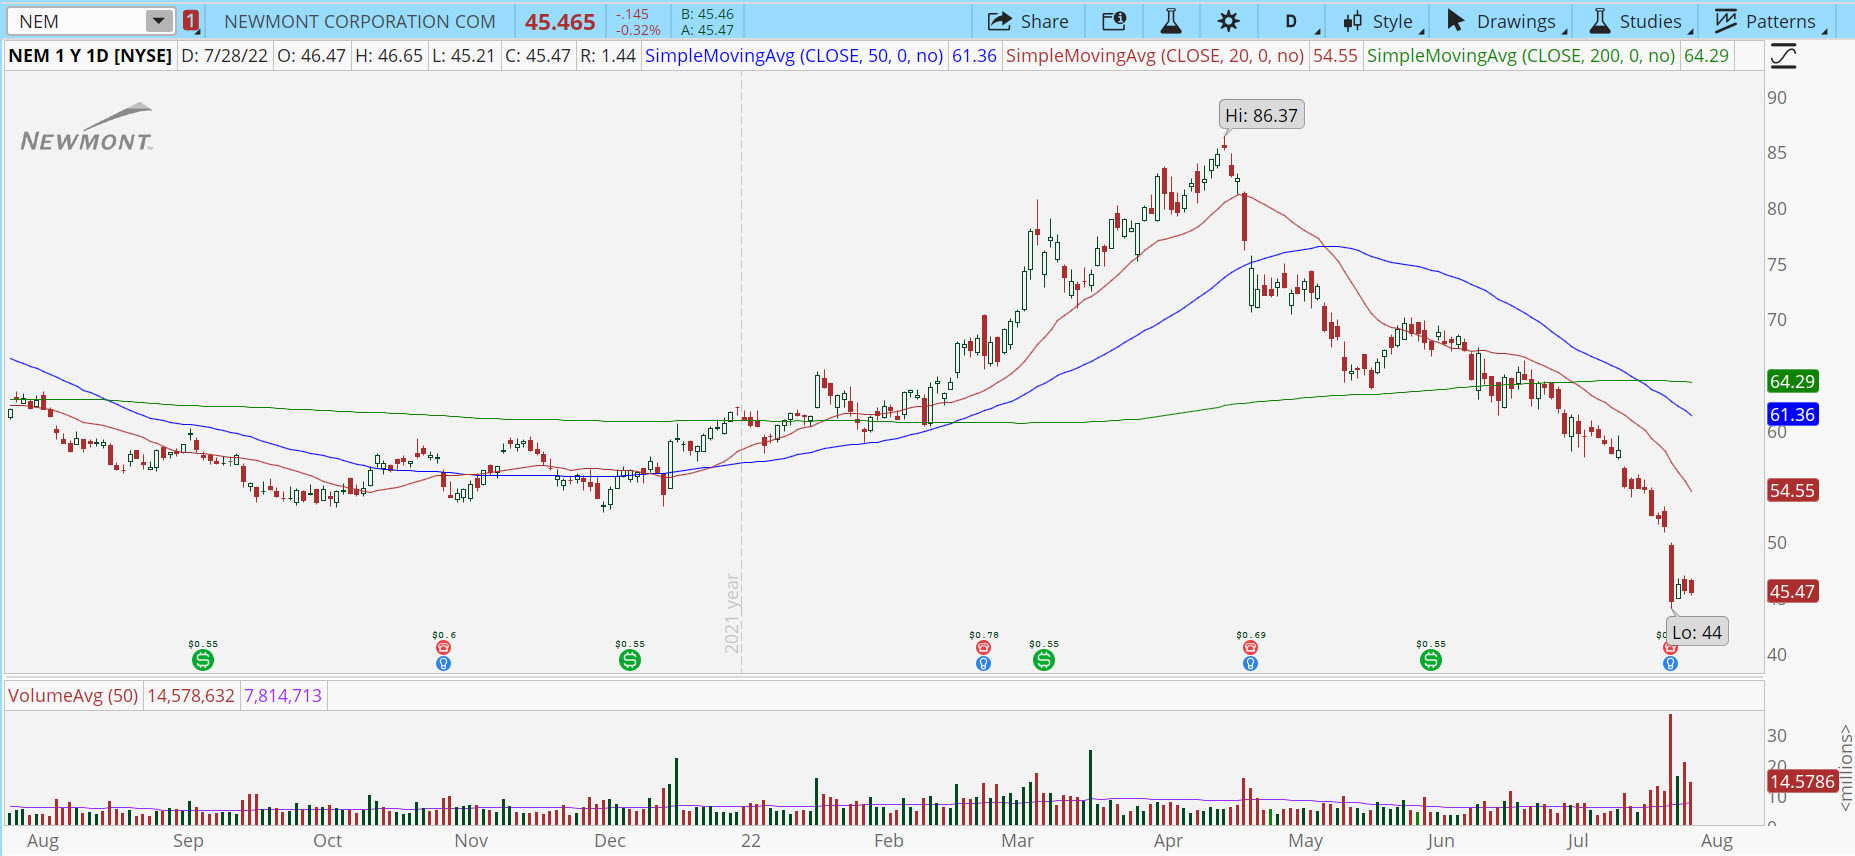The width and height of the screenshot is (1855, 856).
Task: Click the 45.47 last price axis label
Action: pos(1792,591)
